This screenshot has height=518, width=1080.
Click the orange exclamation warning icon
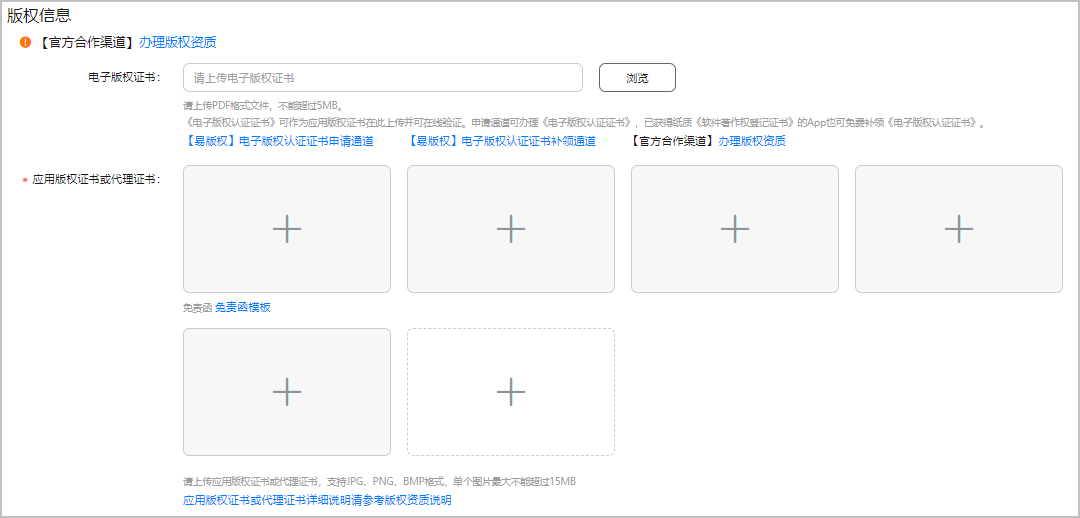(25, 43)
